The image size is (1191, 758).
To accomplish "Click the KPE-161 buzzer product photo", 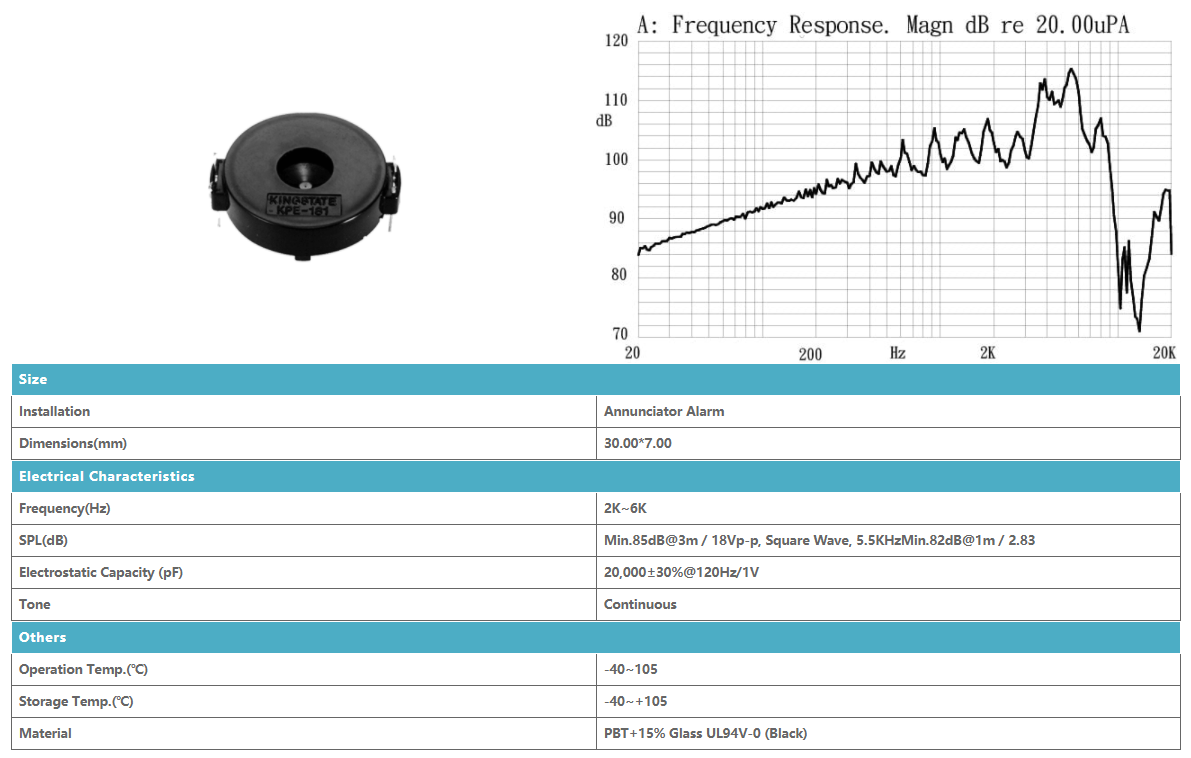I will click(x=305, y=187).
